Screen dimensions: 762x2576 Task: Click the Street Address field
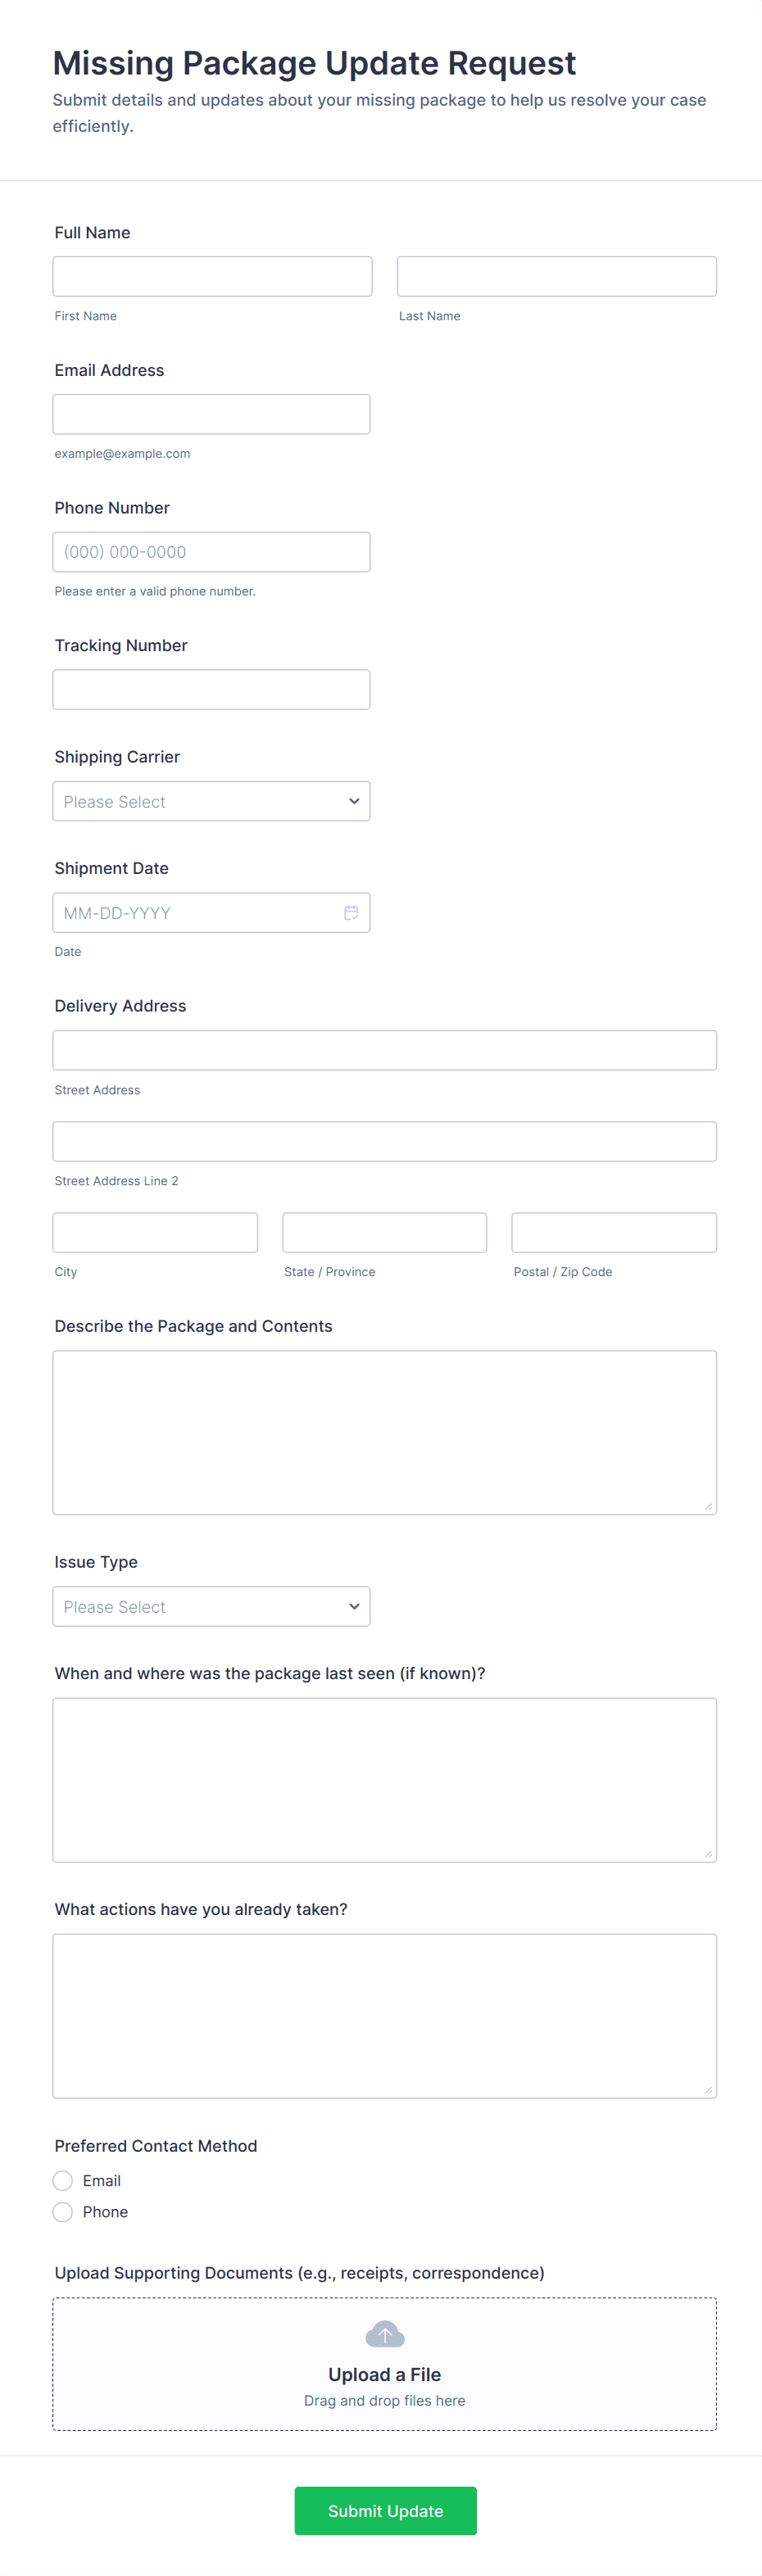pyautogui.click(x=385, y=1050)
